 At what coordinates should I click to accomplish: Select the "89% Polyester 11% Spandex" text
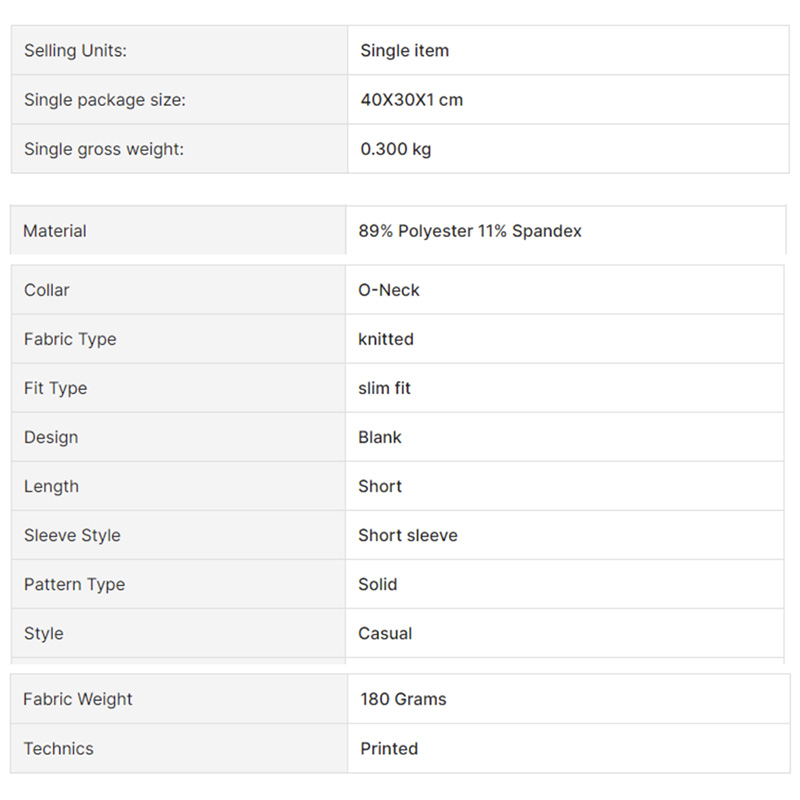(469, 231)
